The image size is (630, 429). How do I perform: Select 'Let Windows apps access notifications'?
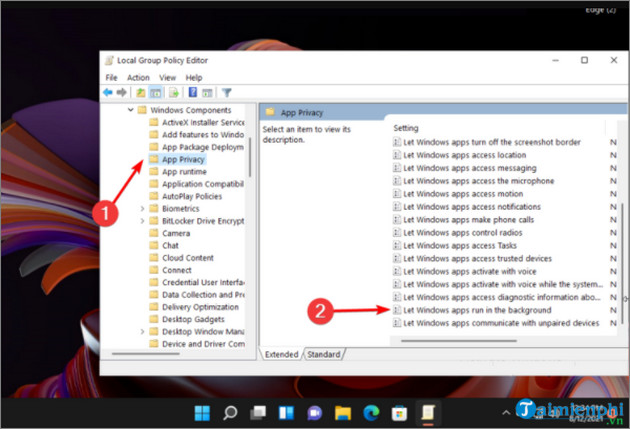(x=472, y=207)
